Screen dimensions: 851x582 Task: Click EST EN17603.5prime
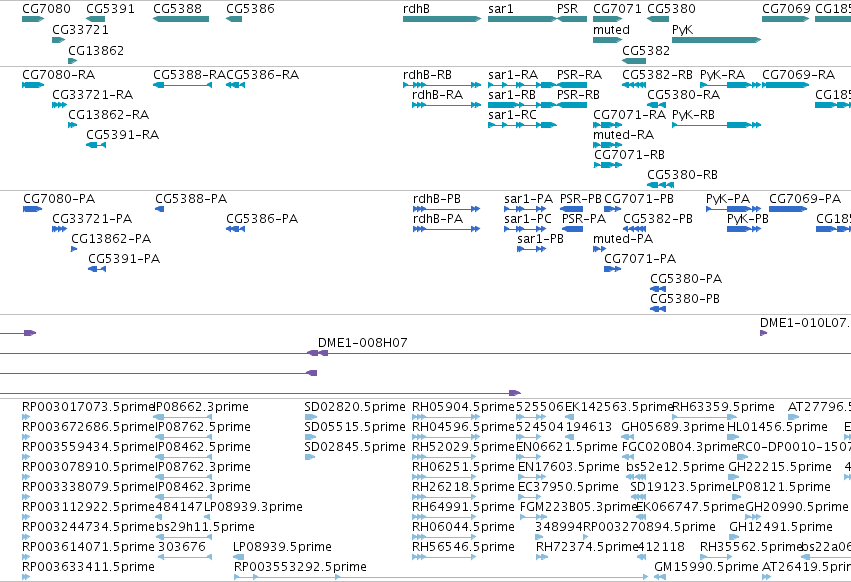(x=568, y=467)
